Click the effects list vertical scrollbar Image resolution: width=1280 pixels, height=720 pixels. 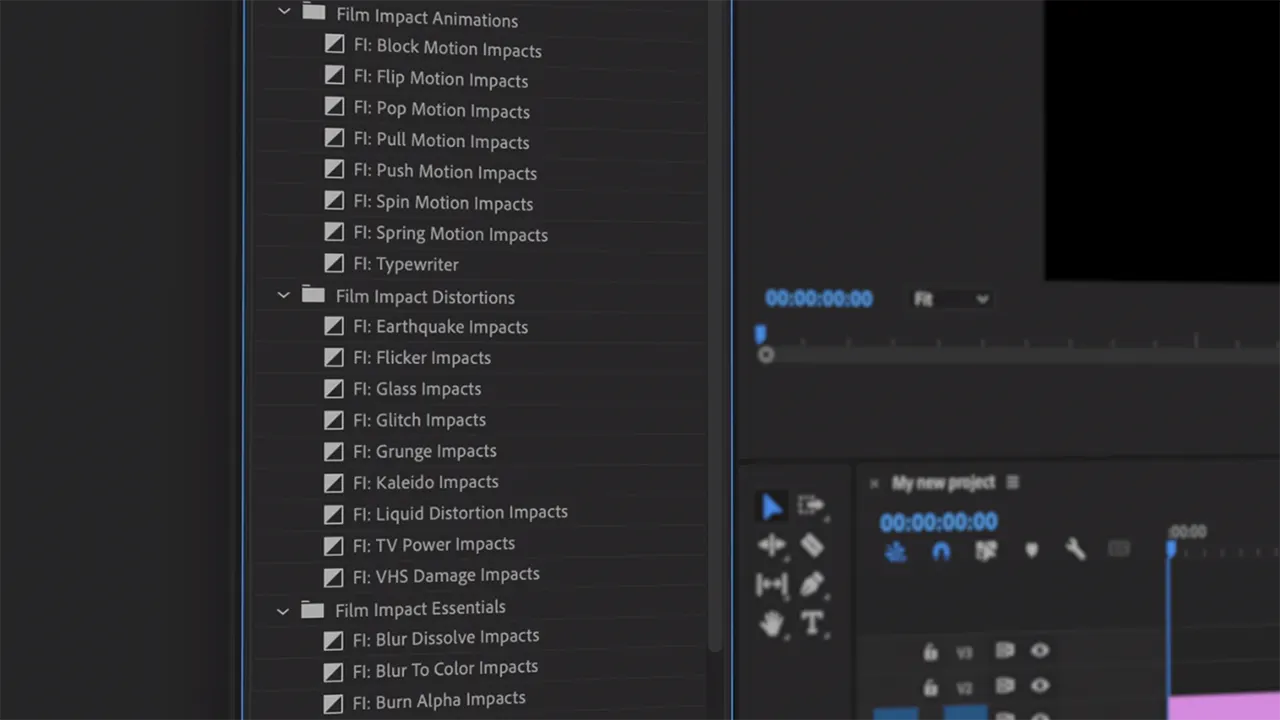(715, 325)
